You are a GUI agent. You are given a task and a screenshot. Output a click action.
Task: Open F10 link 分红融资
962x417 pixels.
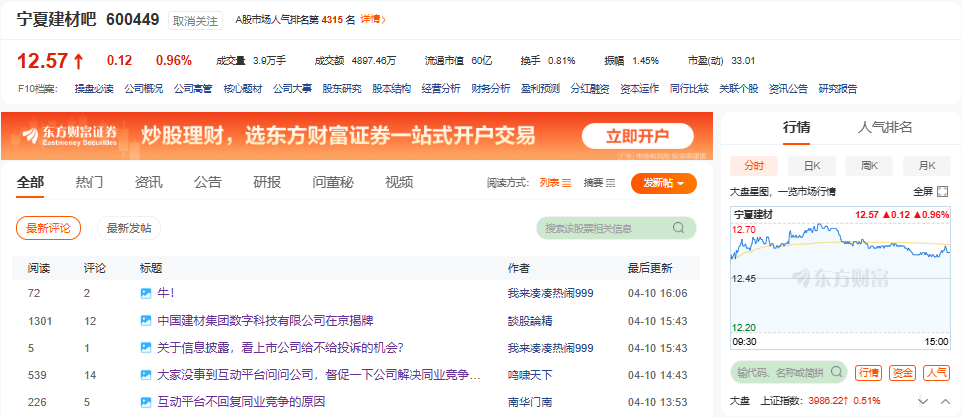[x=590, y=89]
